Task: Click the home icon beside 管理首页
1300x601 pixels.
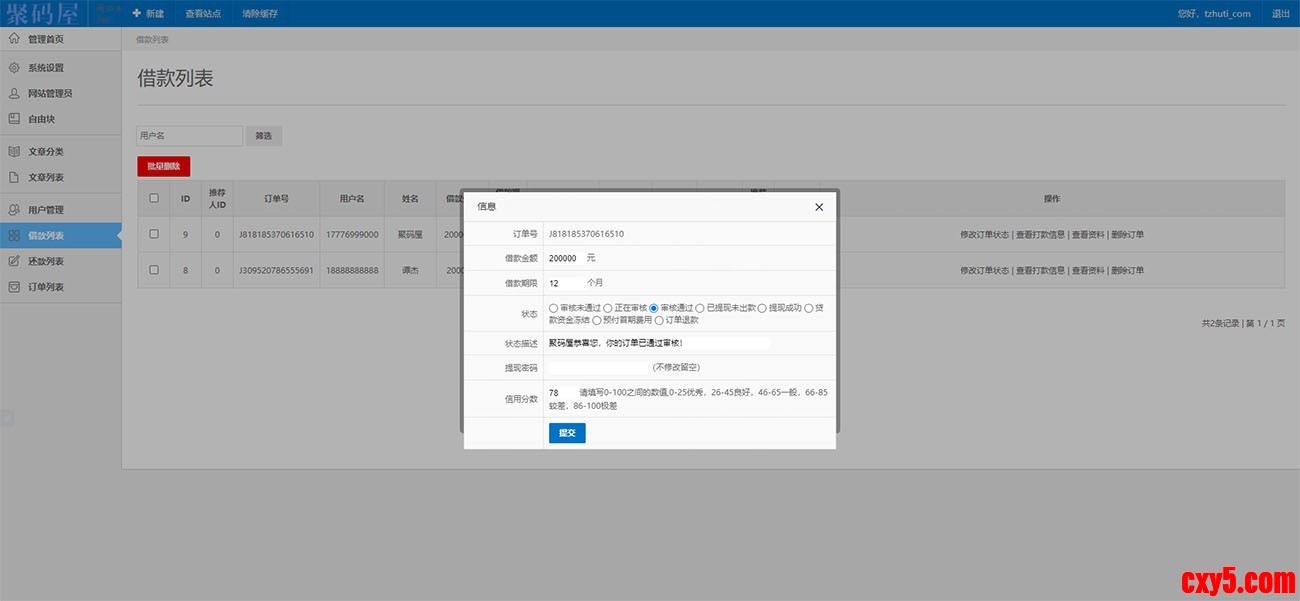Action: (14, 39)
